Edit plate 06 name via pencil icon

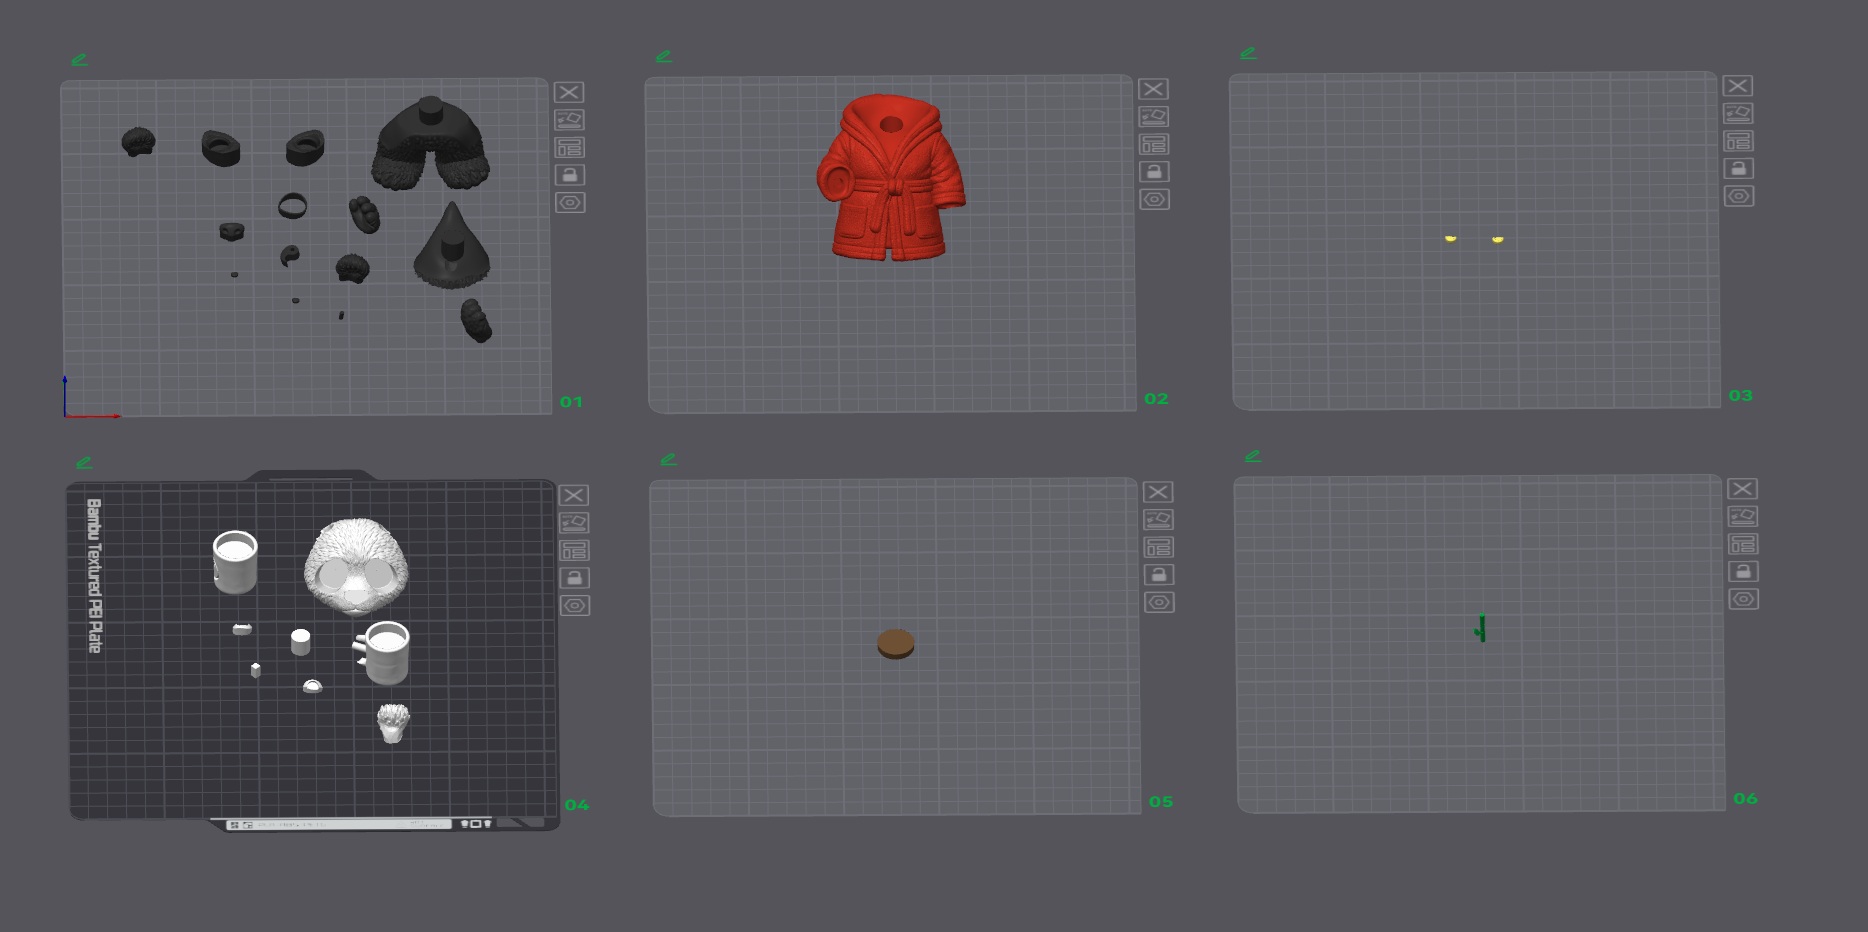pyautogui.click(x=1253, y=456)
